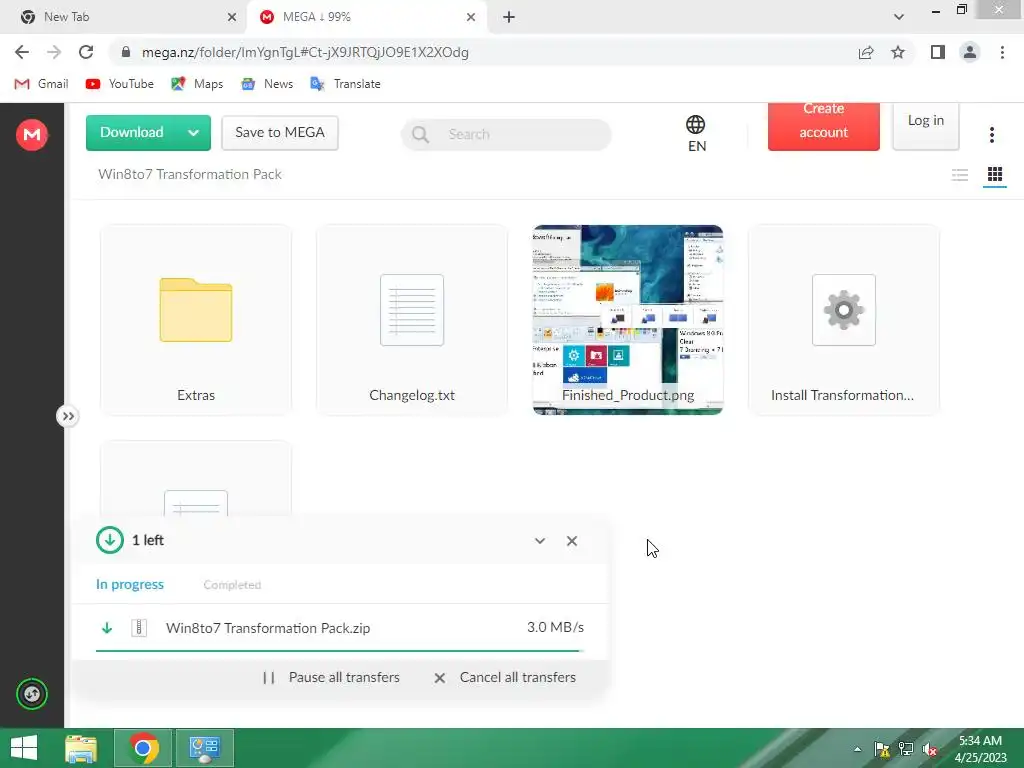Open the Control Panel taskbar icon
The width and height of the screenshot is (1024, 768).
pyautogui.click(x=204, y=748)
